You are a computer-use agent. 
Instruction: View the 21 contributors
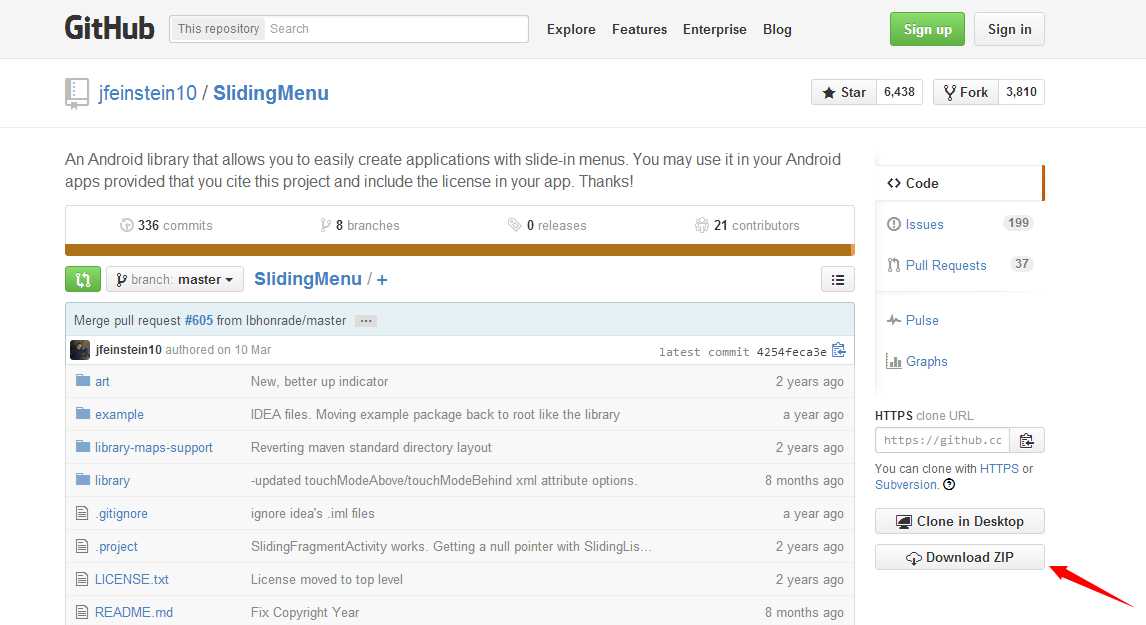pyautogui.click(x=747, y=225)
